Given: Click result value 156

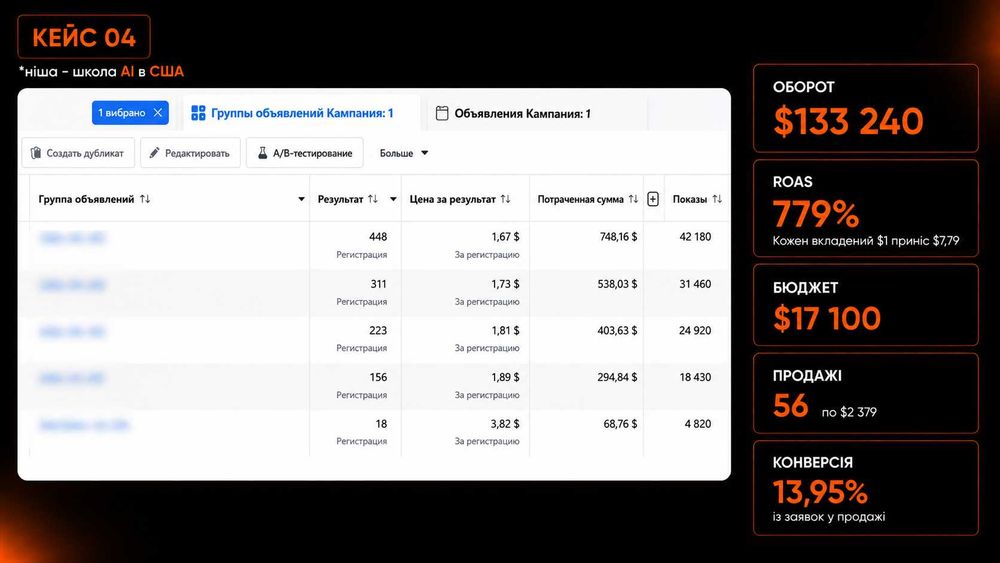Looking at the screenshot, I should (378, 377).
